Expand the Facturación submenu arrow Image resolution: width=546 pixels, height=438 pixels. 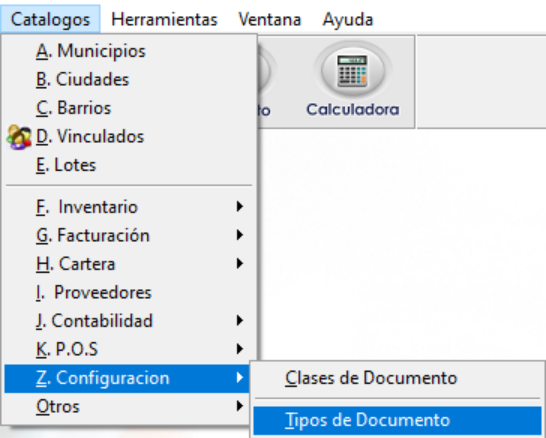[240, 235]
